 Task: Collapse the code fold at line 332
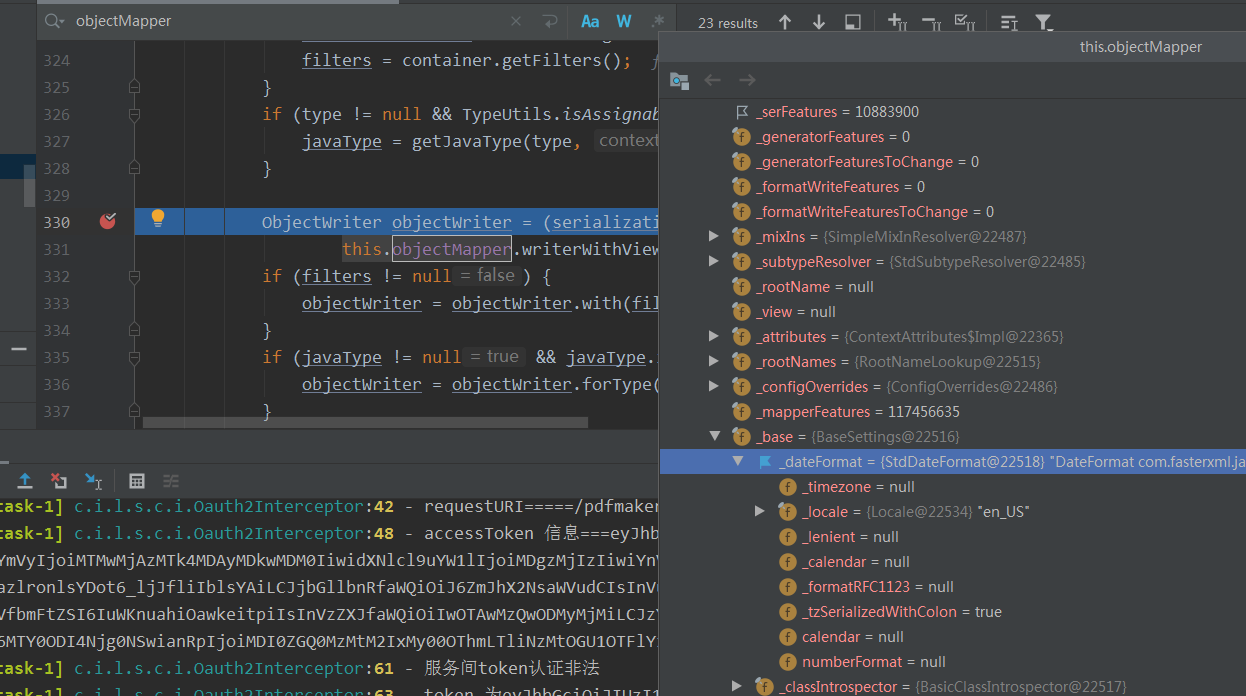point(134,276)
